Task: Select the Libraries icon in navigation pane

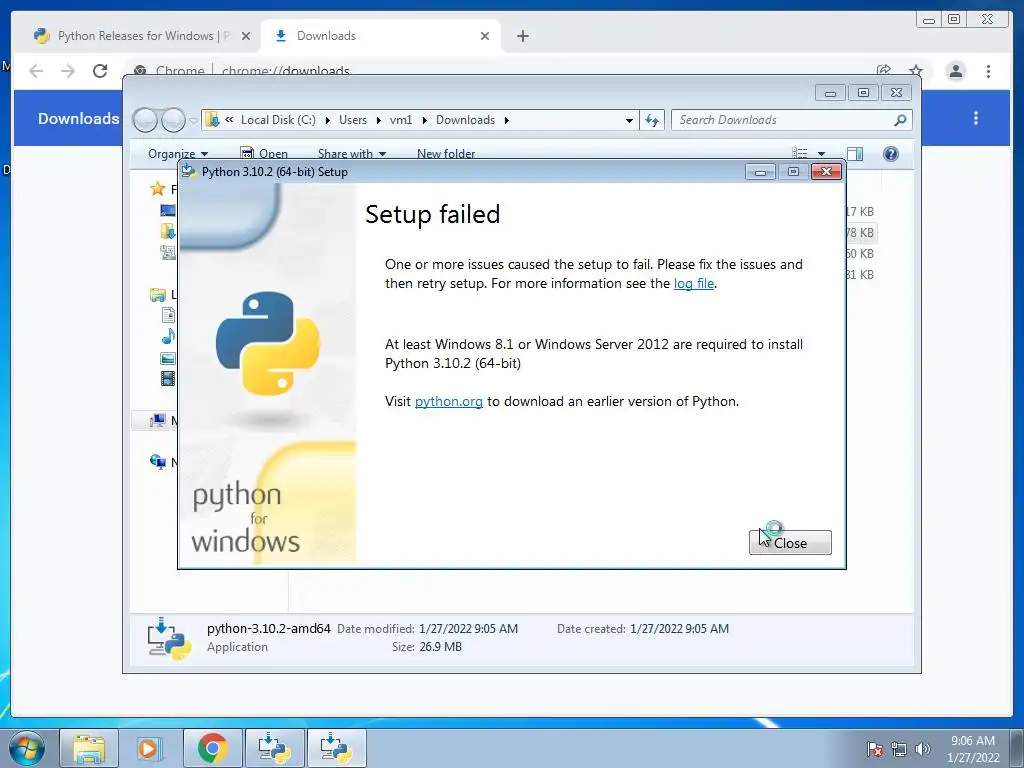Action: (x=157, y=295)
